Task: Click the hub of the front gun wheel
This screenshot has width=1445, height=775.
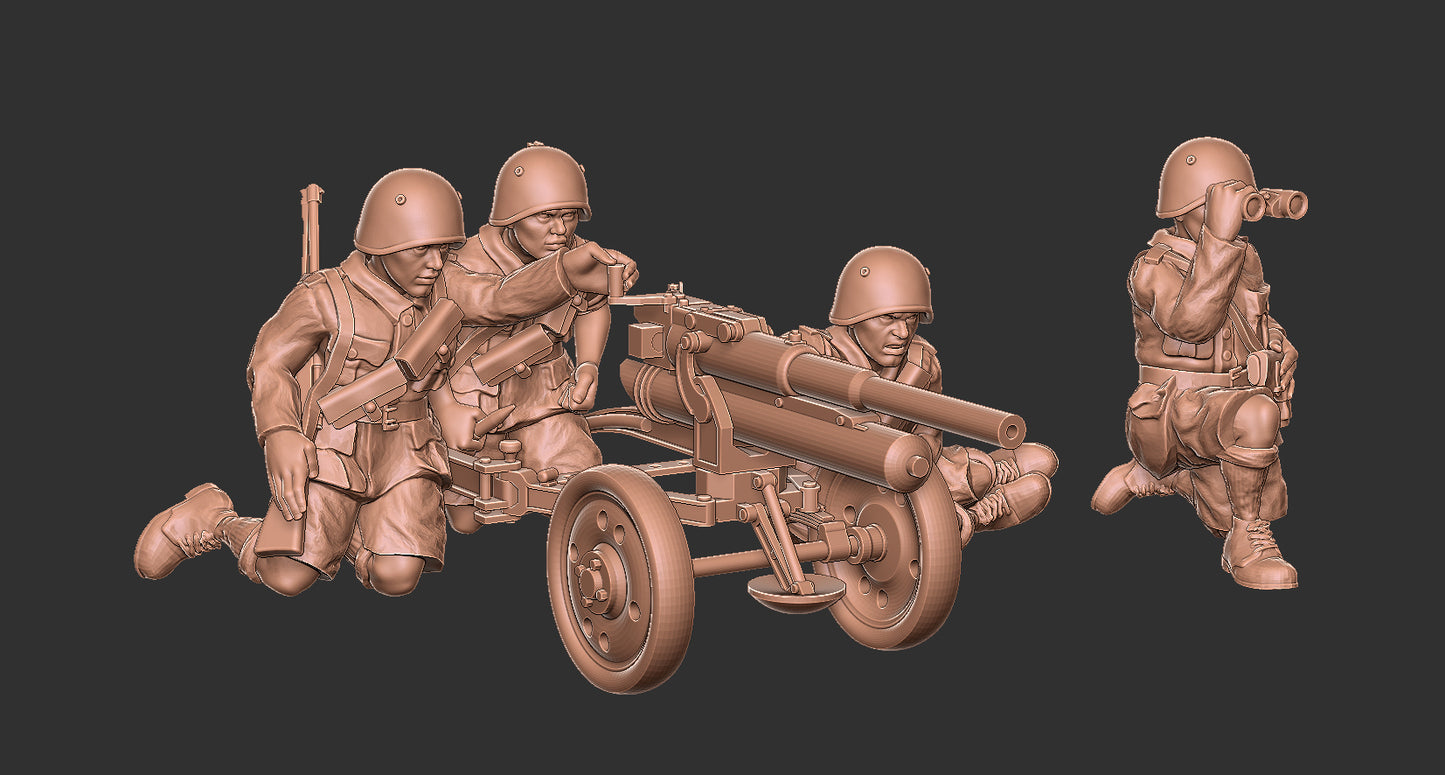Action: pos(596,580)
